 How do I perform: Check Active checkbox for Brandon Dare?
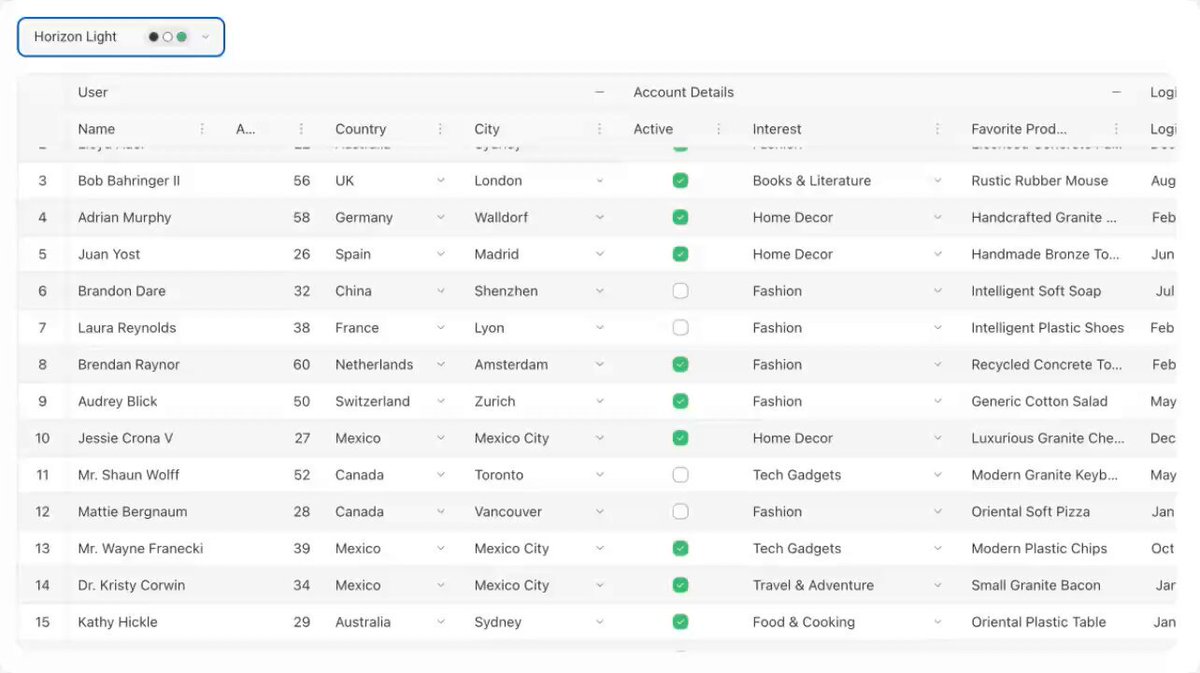click(x=680, y=291)
